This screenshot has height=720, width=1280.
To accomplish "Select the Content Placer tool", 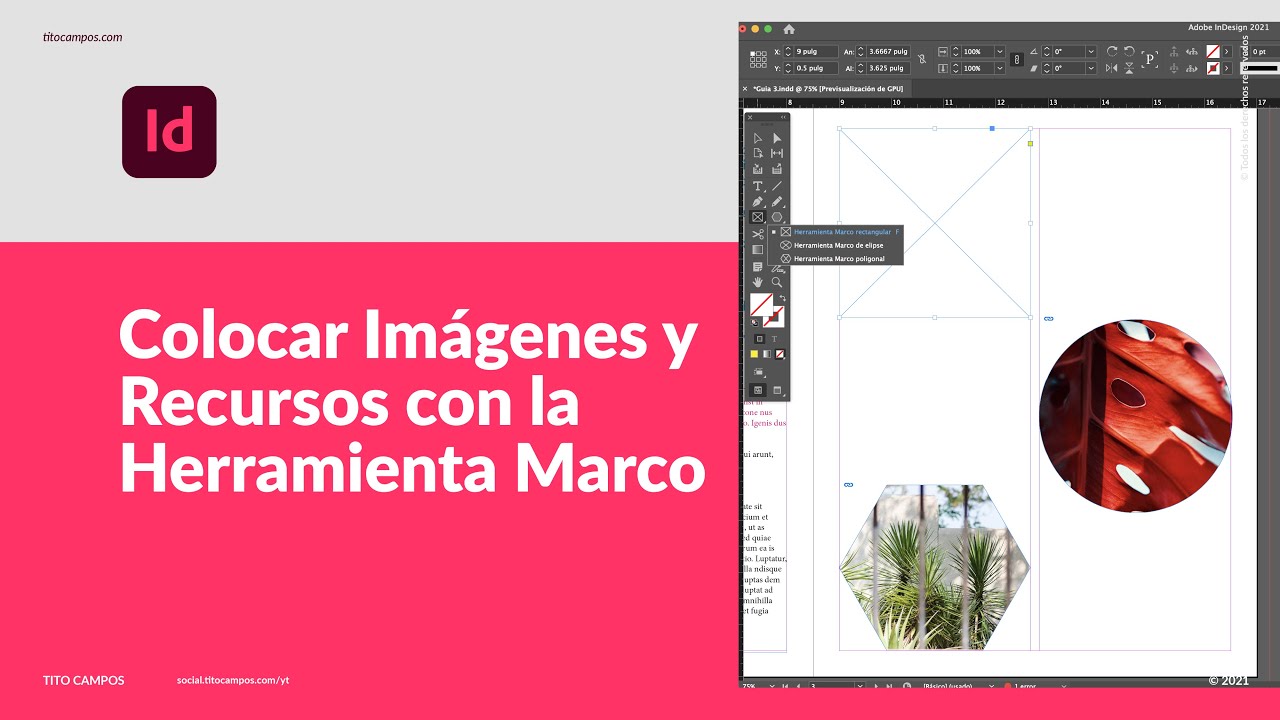I will (777, 169).
